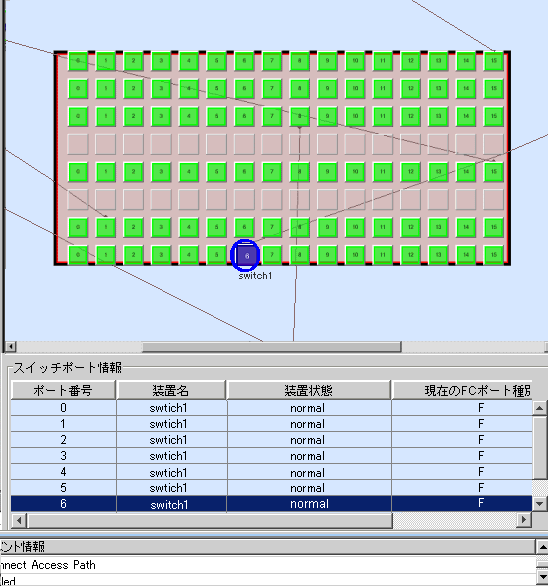Select port 5 in the bottom port row

[x=216, y=255]
